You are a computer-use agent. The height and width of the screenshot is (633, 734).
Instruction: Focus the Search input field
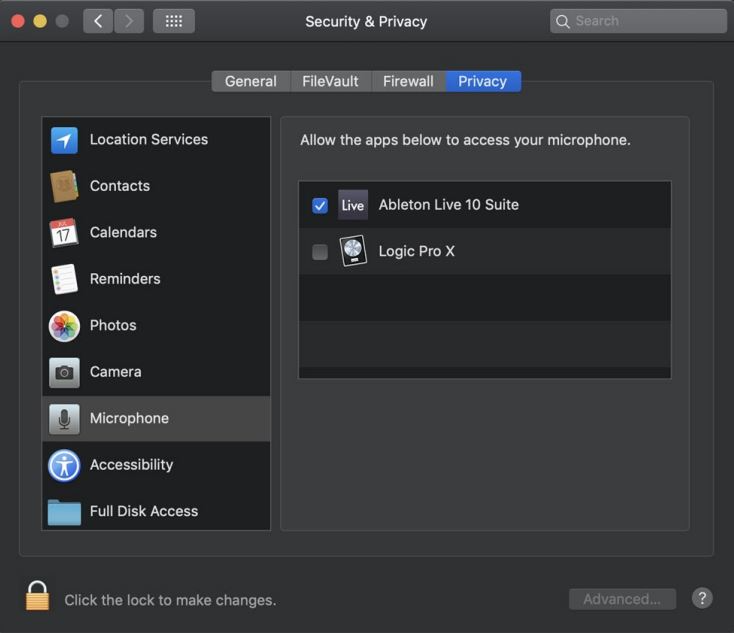point(639,21)
